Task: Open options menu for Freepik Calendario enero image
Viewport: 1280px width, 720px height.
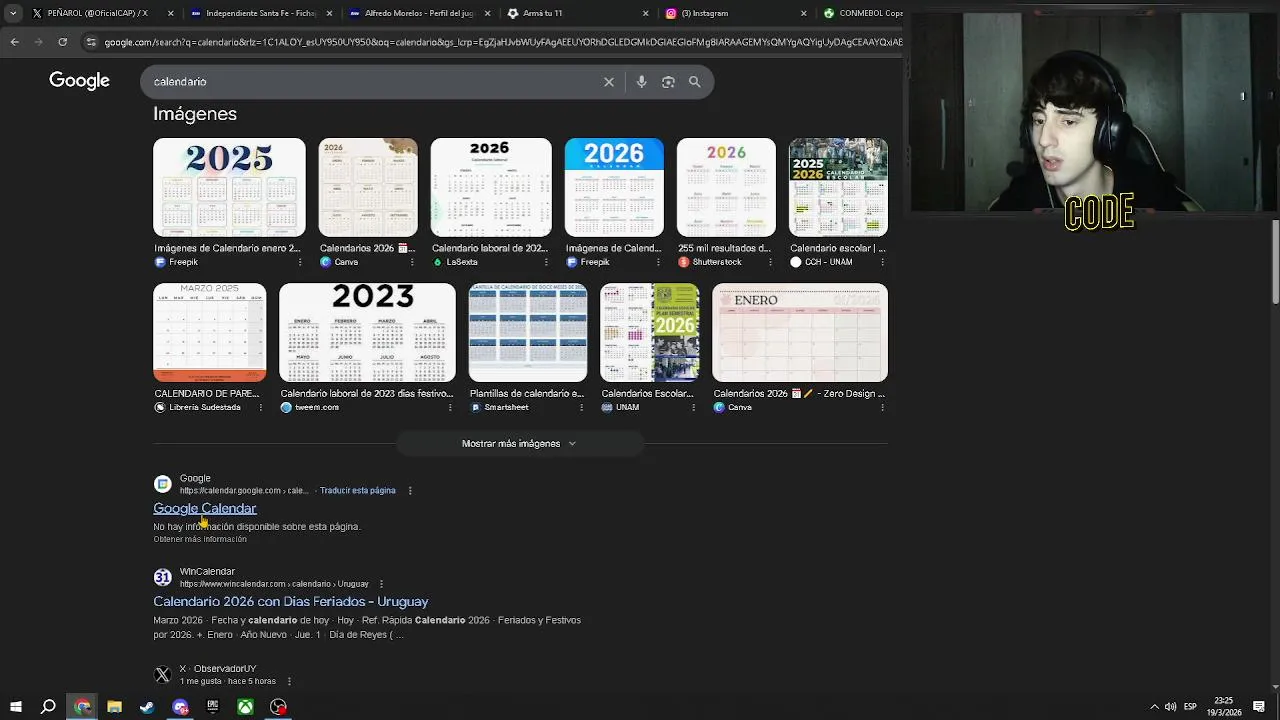Action: (x=300, y=262)
